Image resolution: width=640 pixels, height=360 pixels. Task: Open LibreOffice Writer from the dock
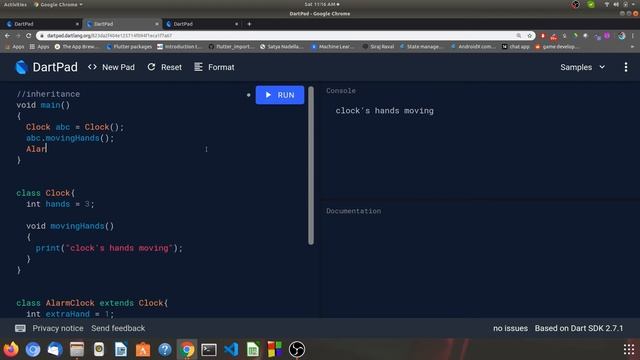pyautogui.click(x=121, y=349)
